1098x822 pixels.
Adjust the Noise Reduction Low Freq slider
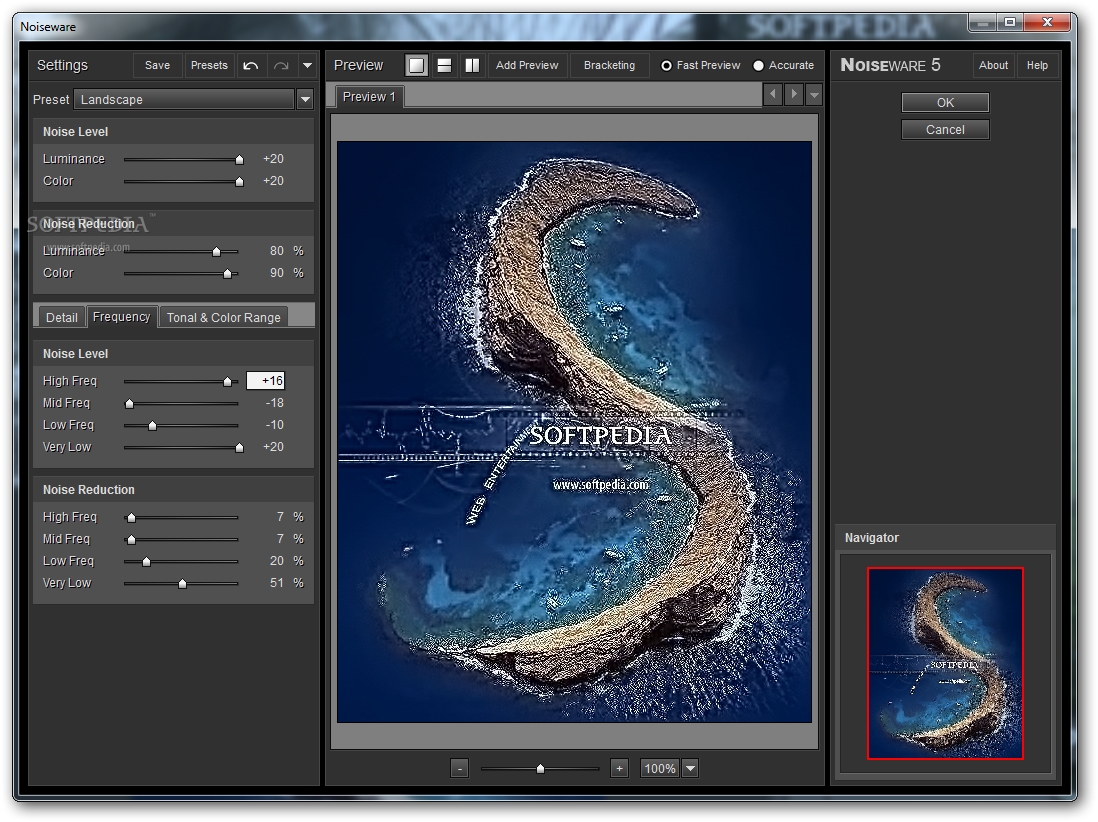(x=146, y=562)
